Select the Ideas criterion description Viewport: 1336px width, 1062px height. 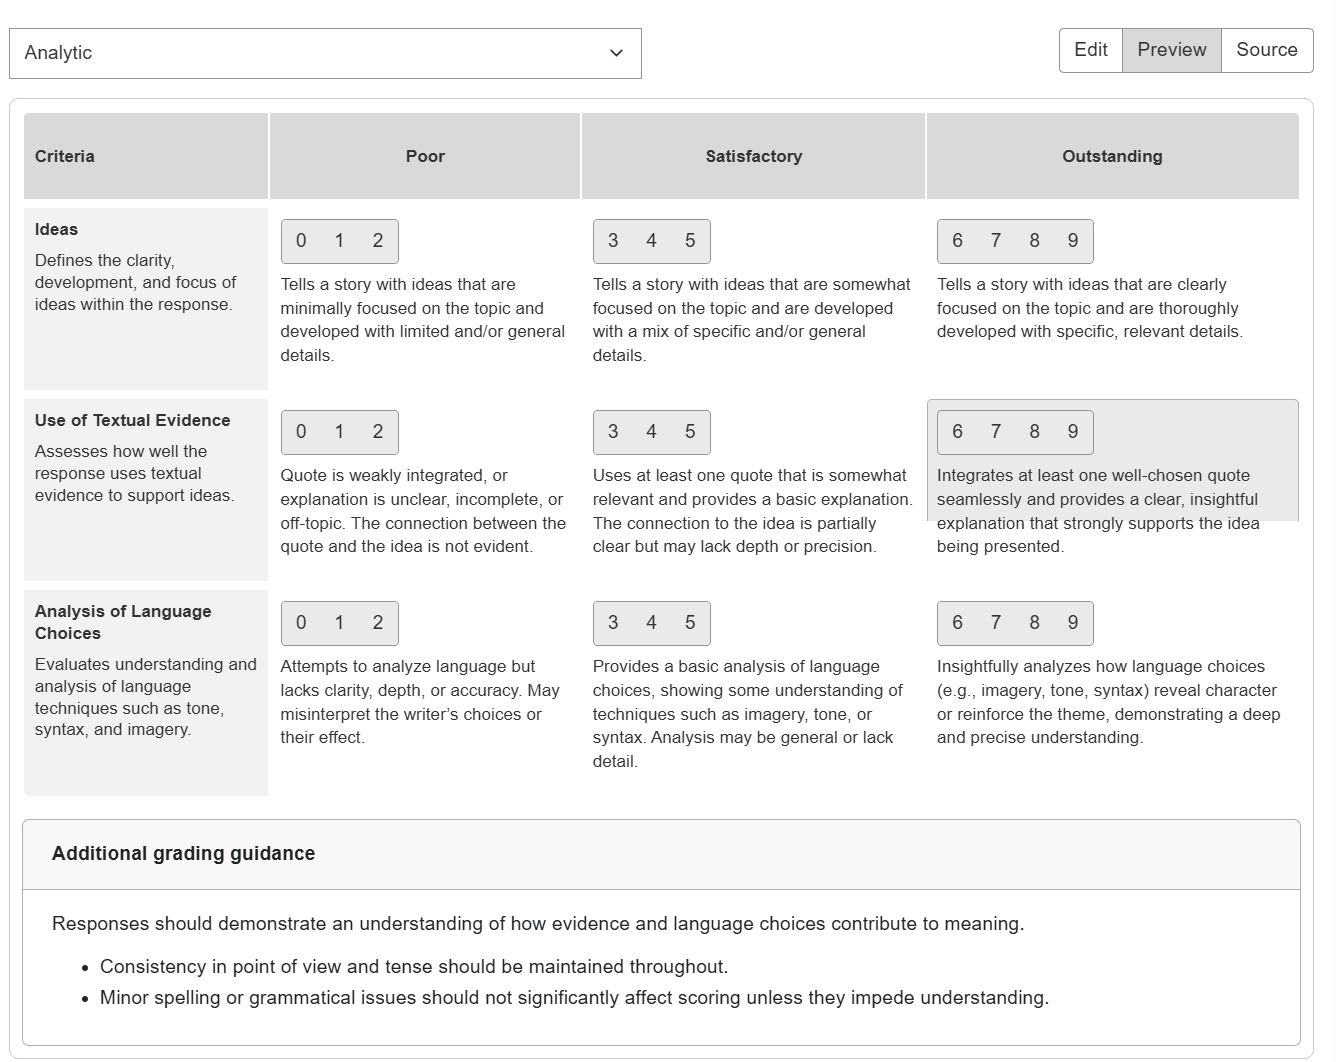click(135, 282)
